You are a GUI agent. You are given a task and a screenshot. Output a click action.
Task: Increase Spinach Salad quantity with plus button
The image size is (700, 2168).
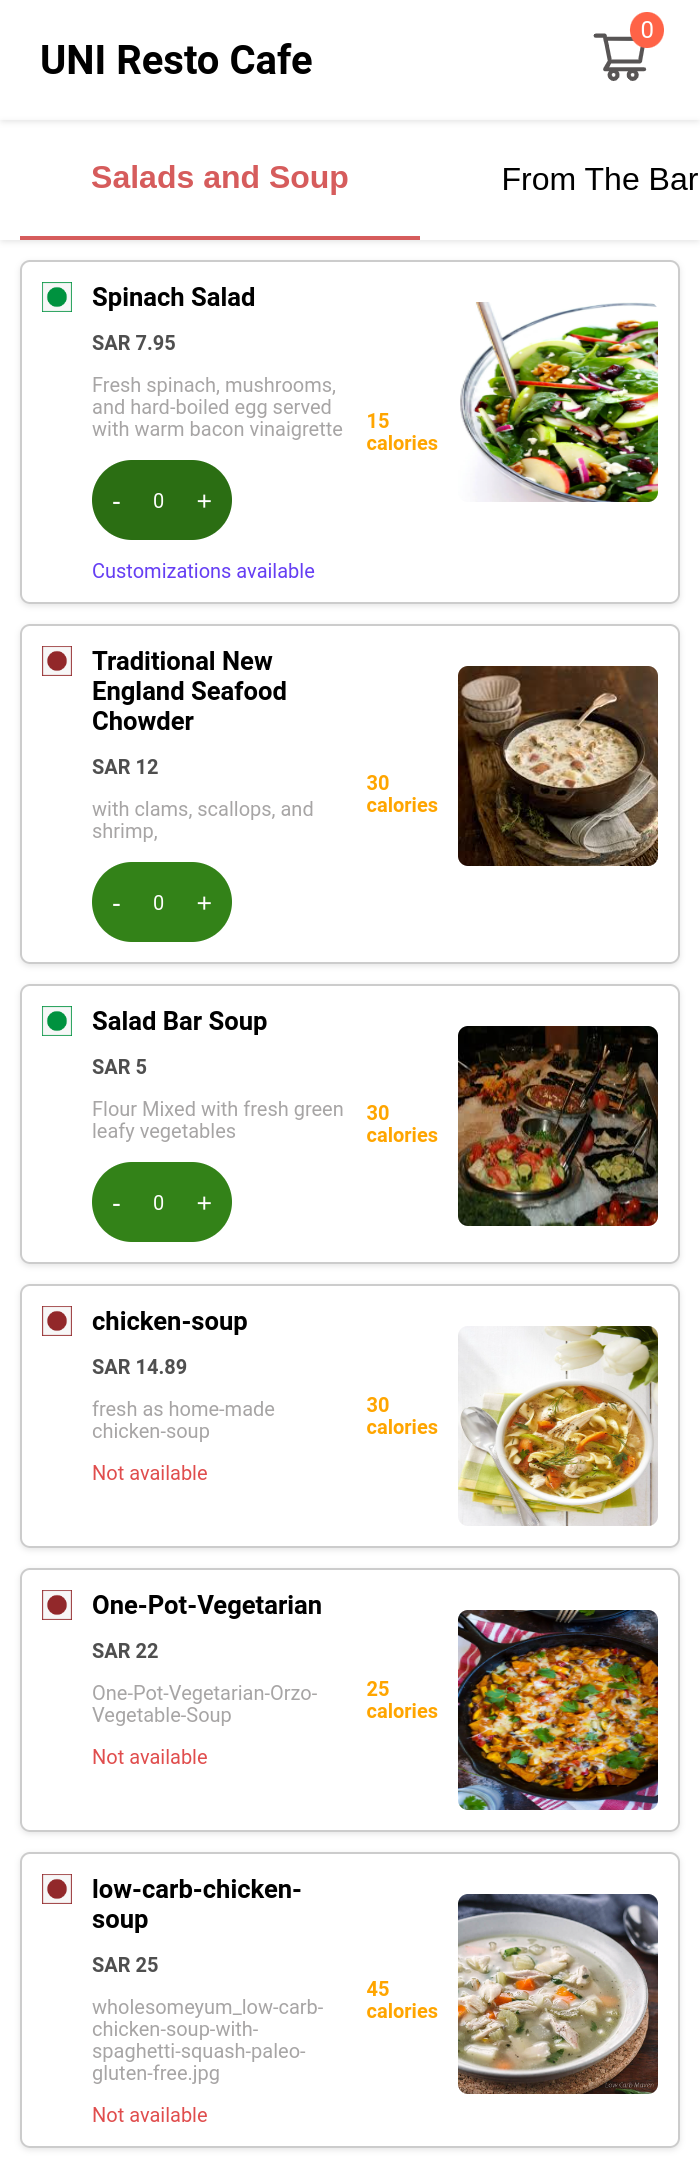pos(204,500)
